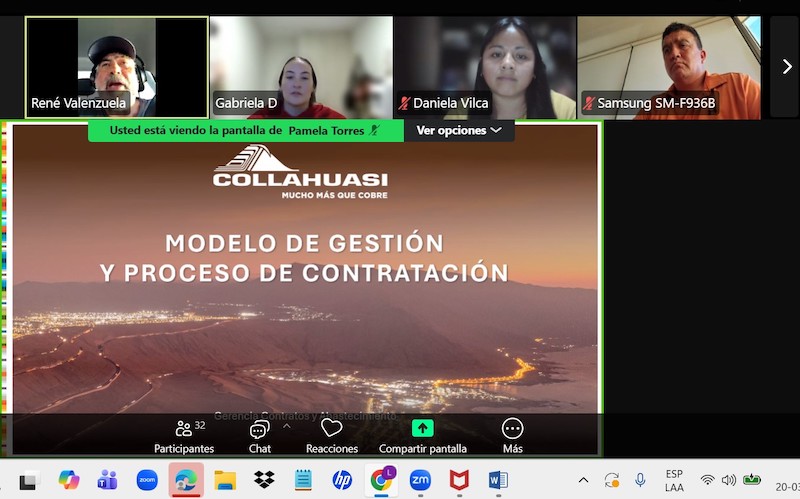Open the Chat panel

click(259, 436)
